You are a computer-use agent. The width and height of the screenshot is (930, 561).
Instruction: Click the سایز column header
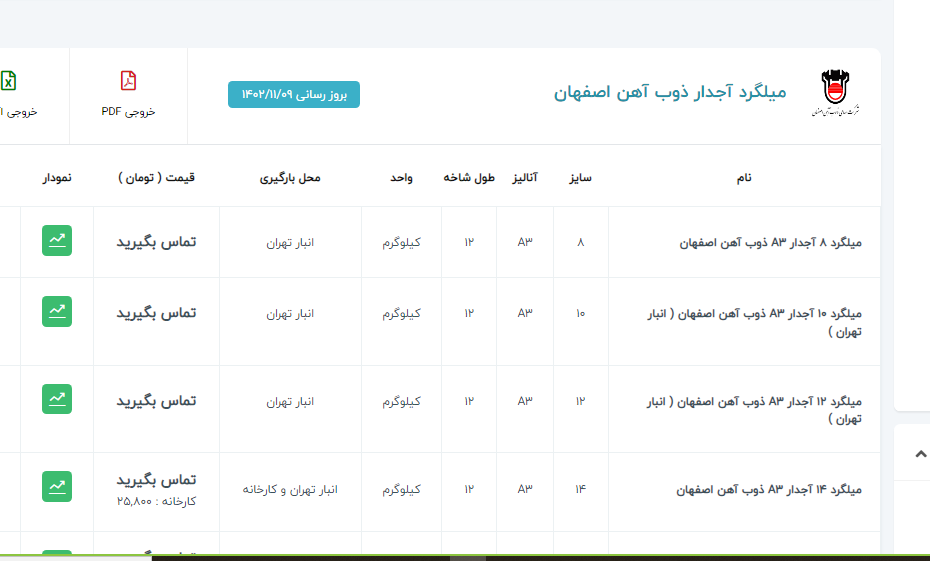[580, 177]
